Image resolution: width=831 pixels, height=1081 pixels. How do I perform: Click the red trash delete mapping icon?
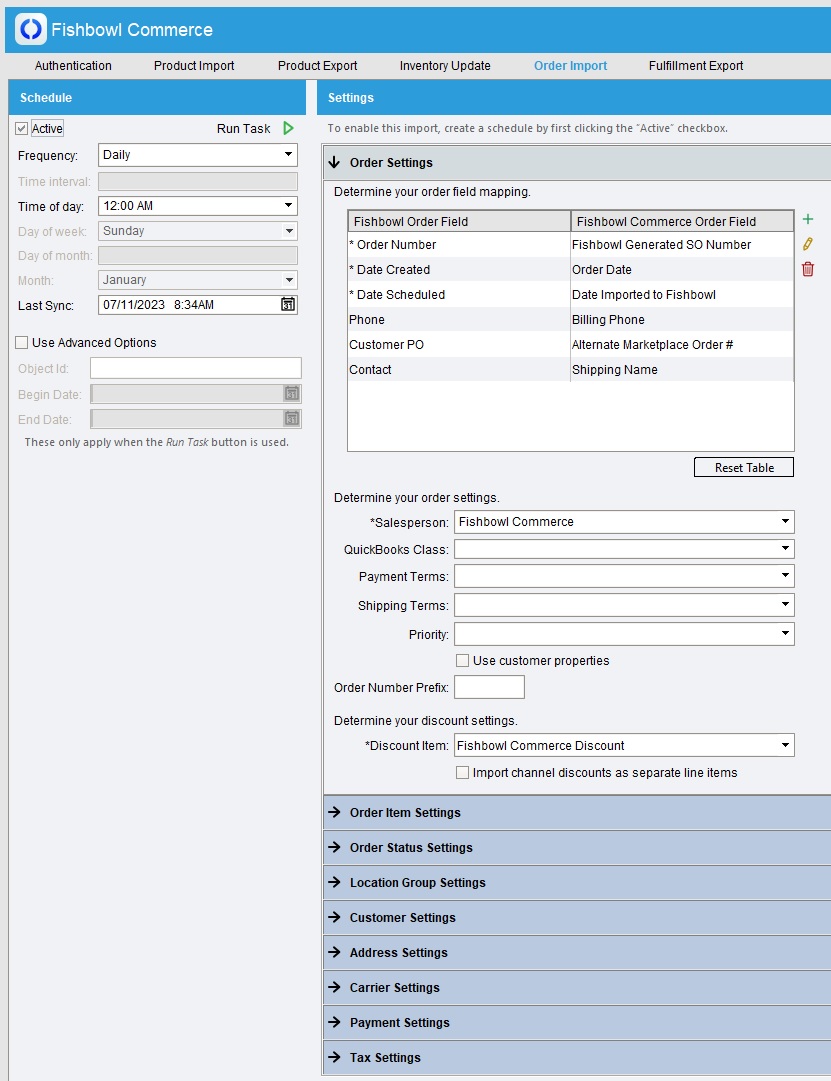(x=808, y=269)
